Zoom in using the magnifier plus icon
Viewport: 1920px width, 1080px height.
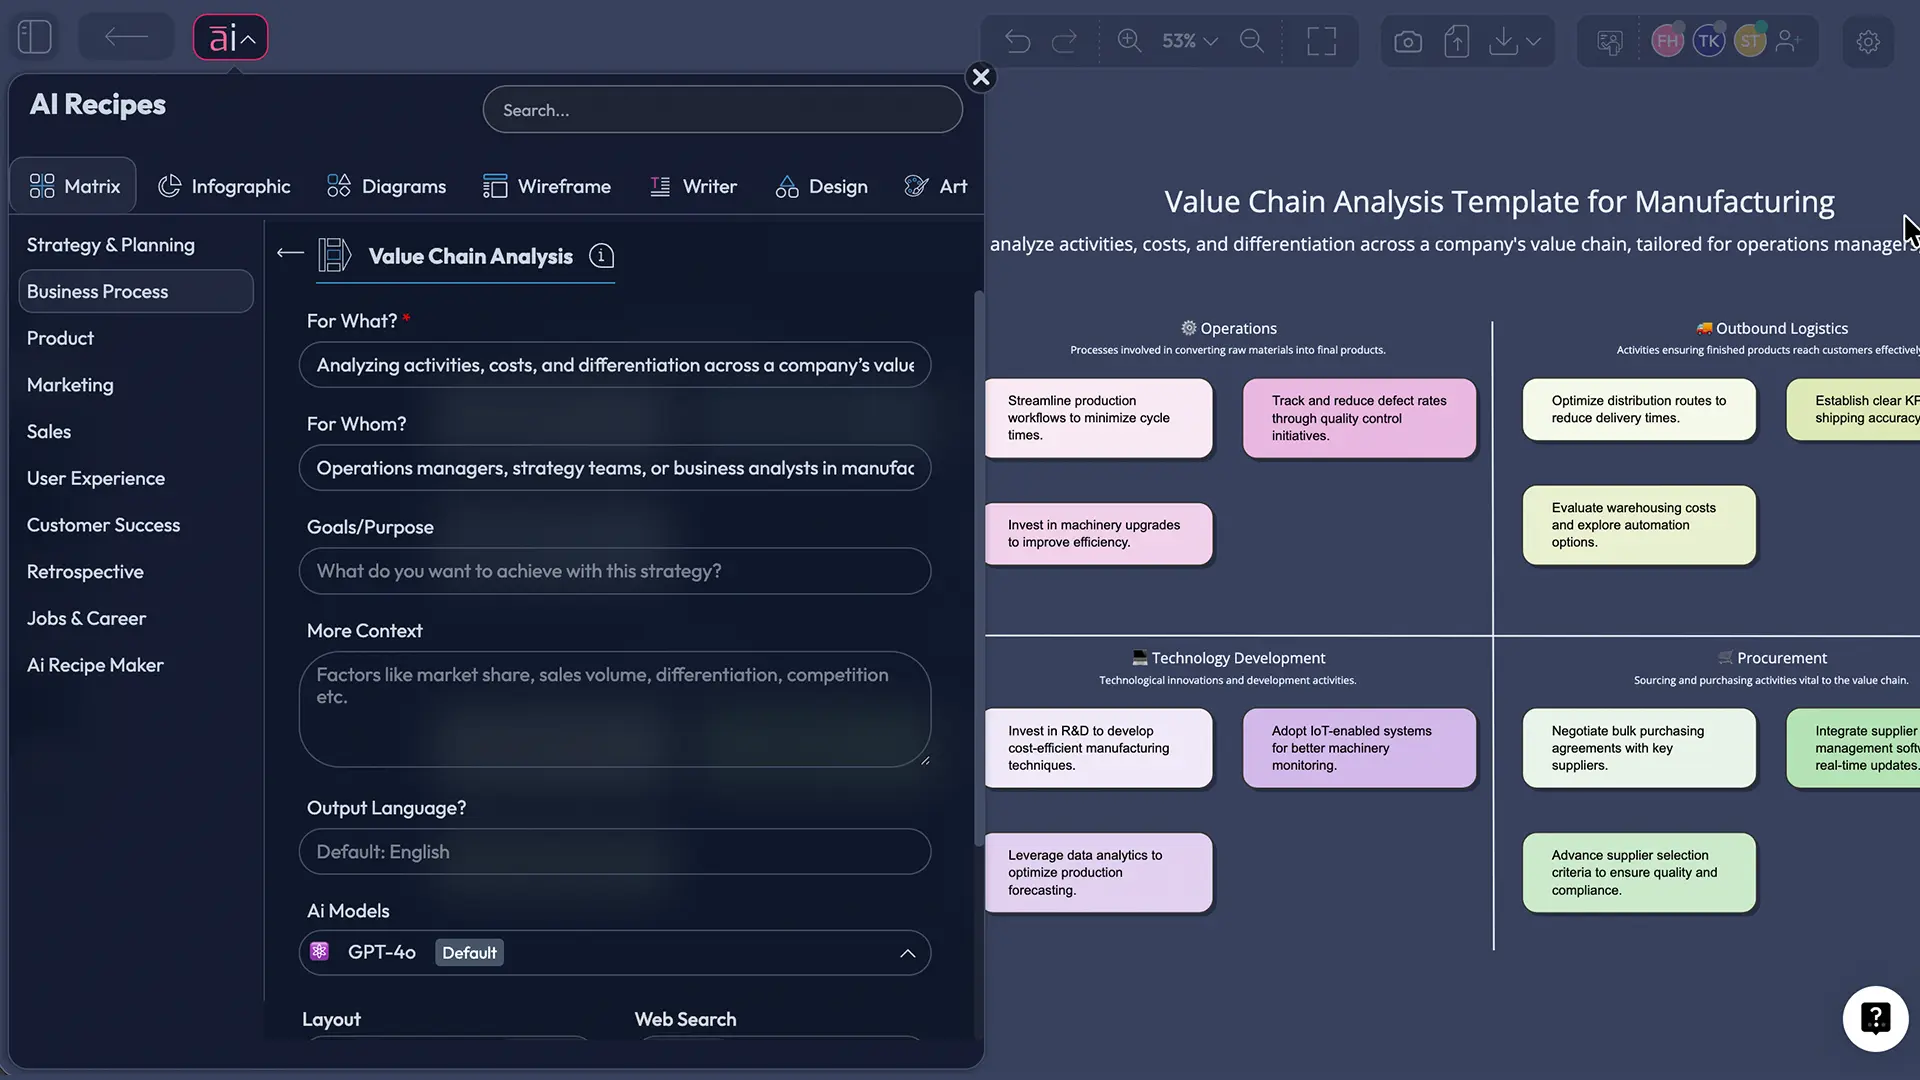[1129, 41]
